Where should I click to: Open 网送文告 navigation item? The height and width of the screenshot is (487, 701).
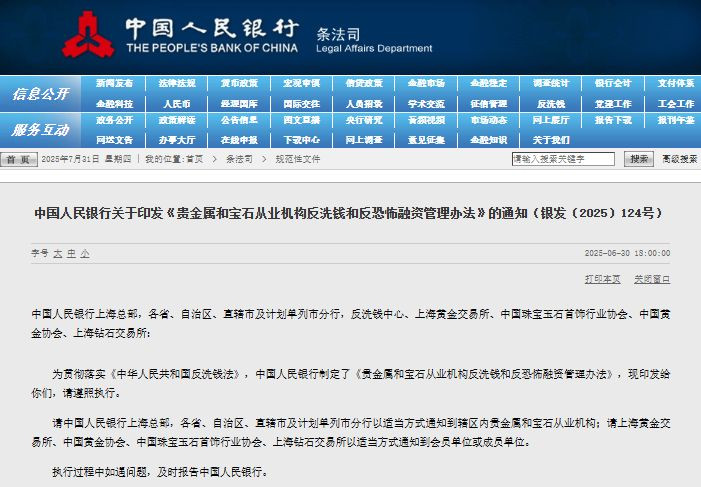114,140
